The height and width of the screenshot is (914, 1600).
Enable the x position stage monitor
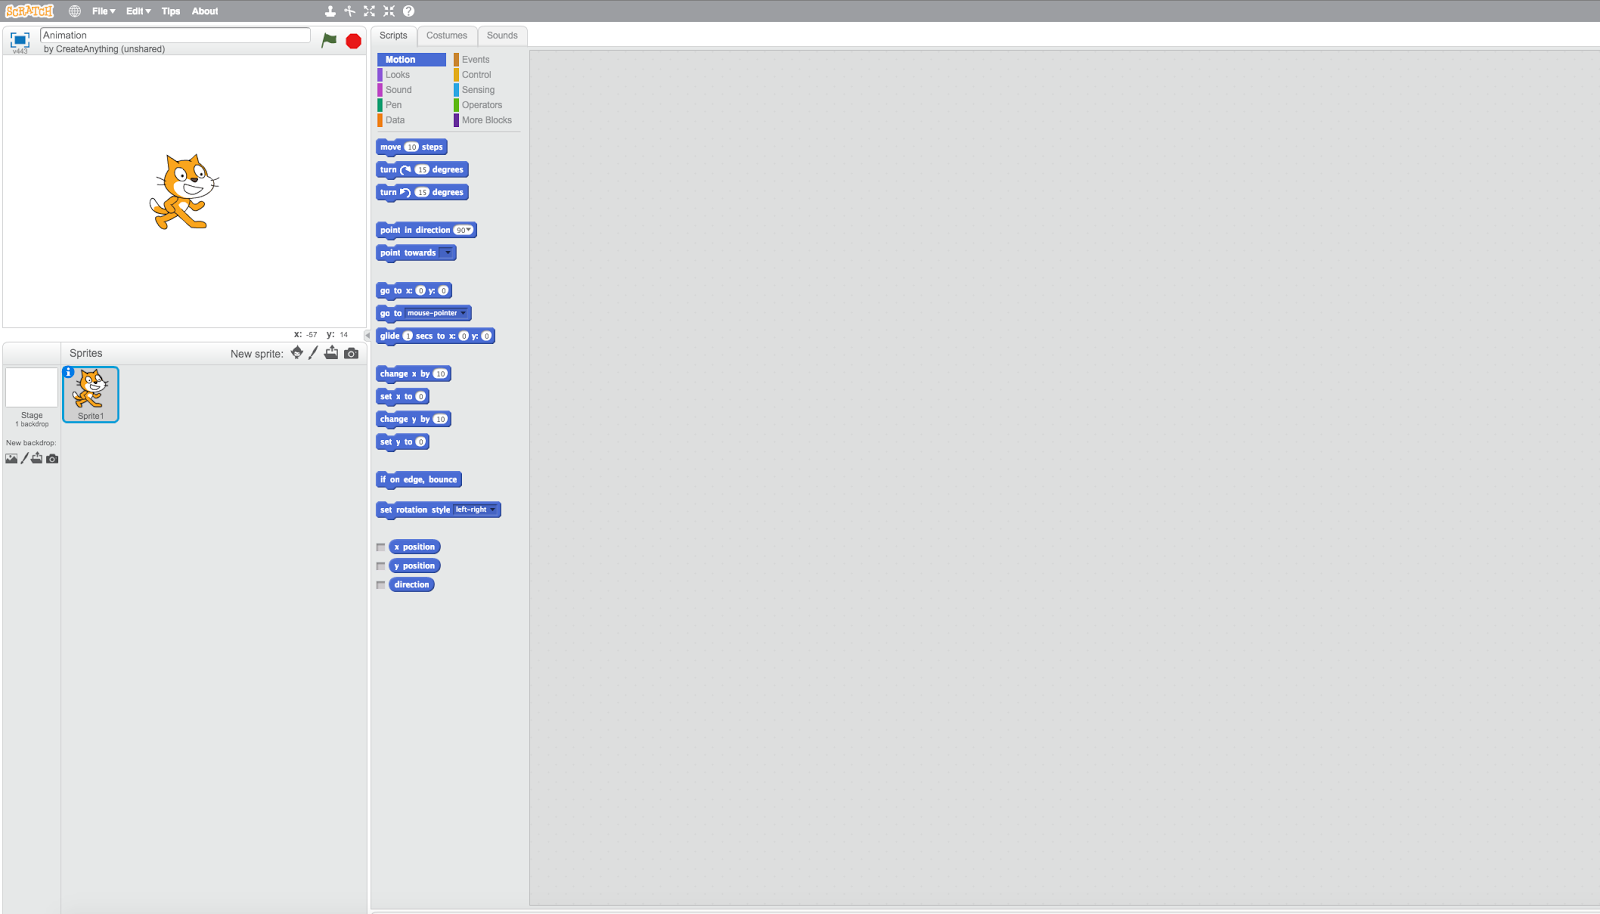(x=381, y=547)
